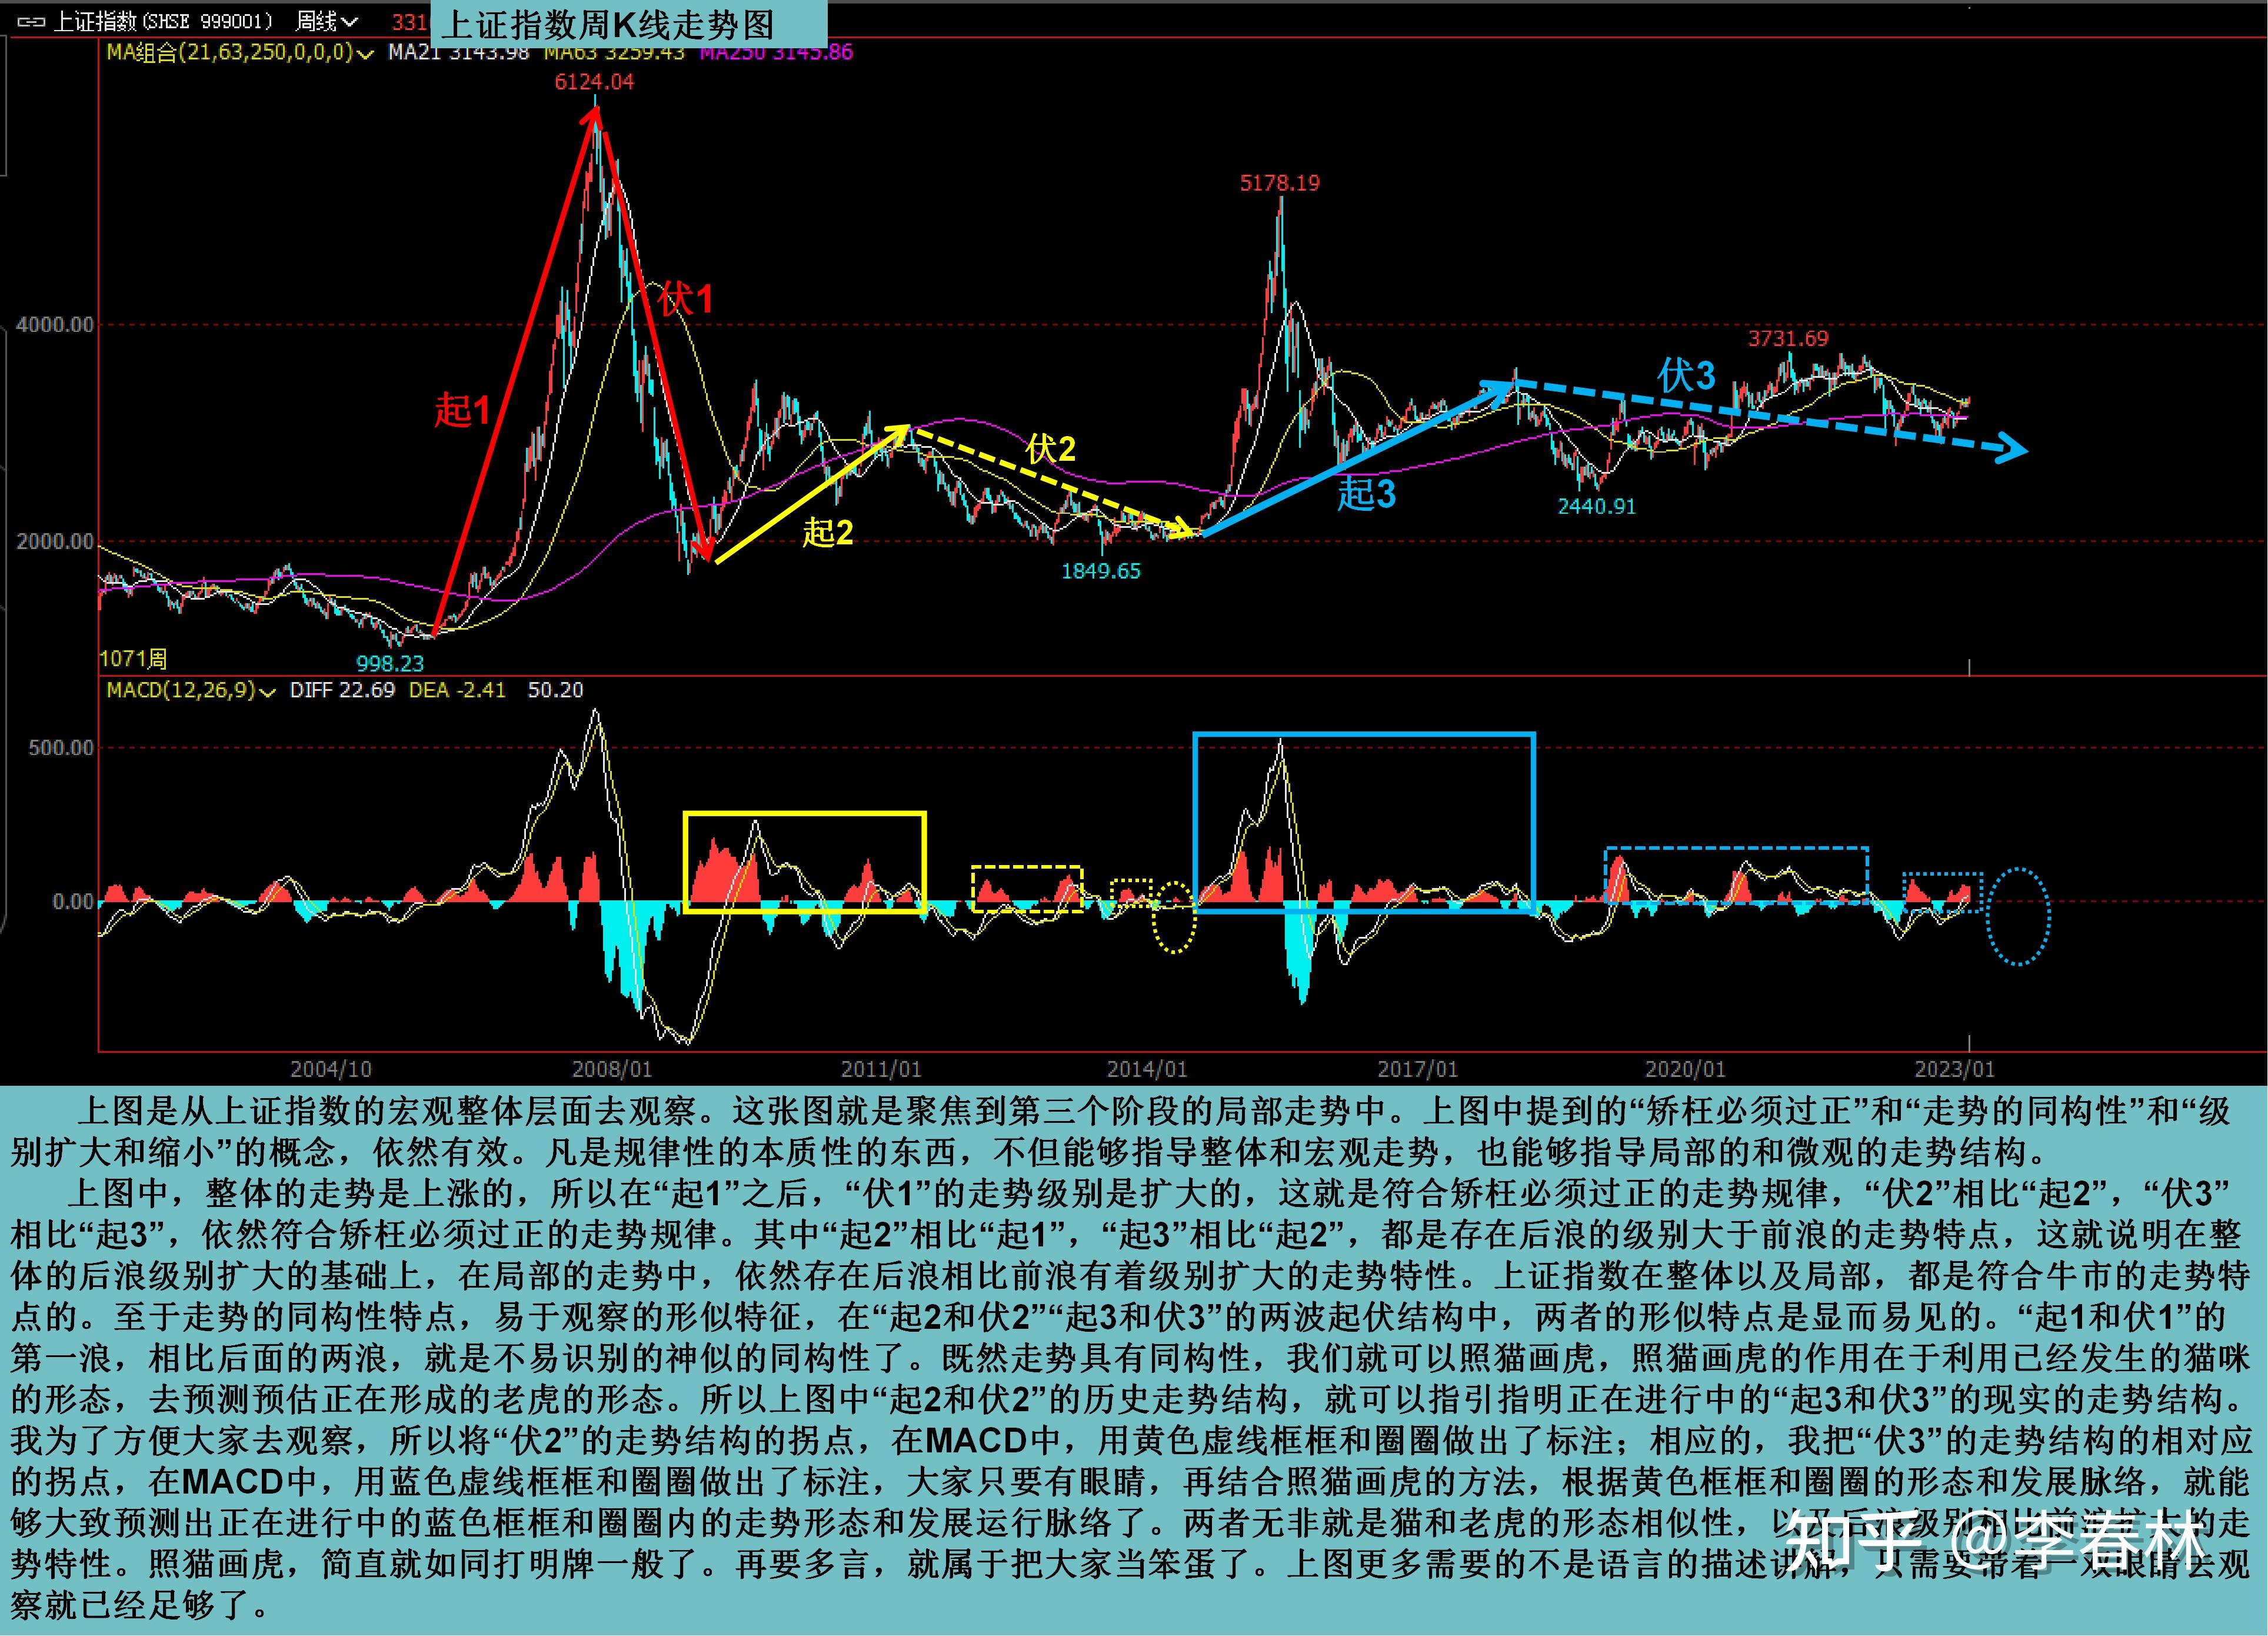
Task: Click the 2000.00 price axis label
Action: (55, 542)
